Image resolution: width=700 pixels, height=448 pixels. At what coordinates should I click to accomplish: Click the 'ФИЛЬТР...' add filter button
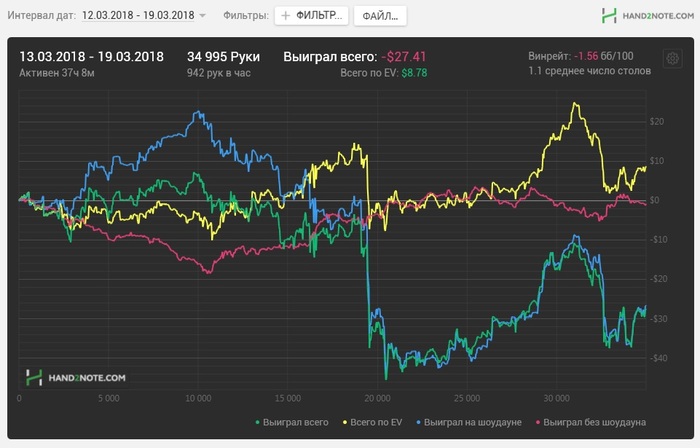[311, 16]
